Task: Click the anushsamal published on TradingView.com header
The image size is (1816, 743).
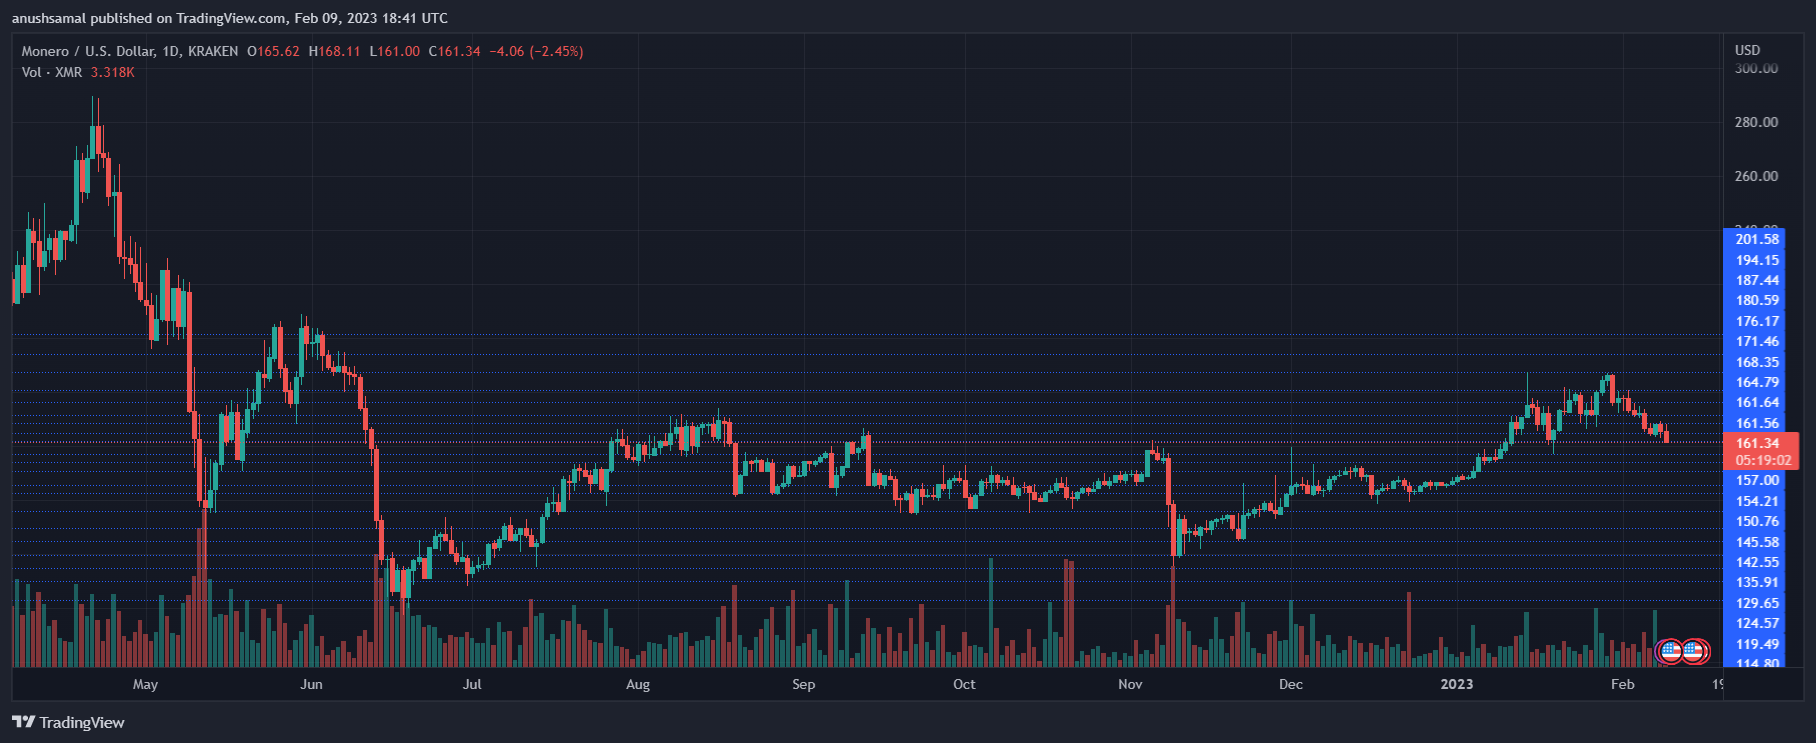Action: (230, 18)
